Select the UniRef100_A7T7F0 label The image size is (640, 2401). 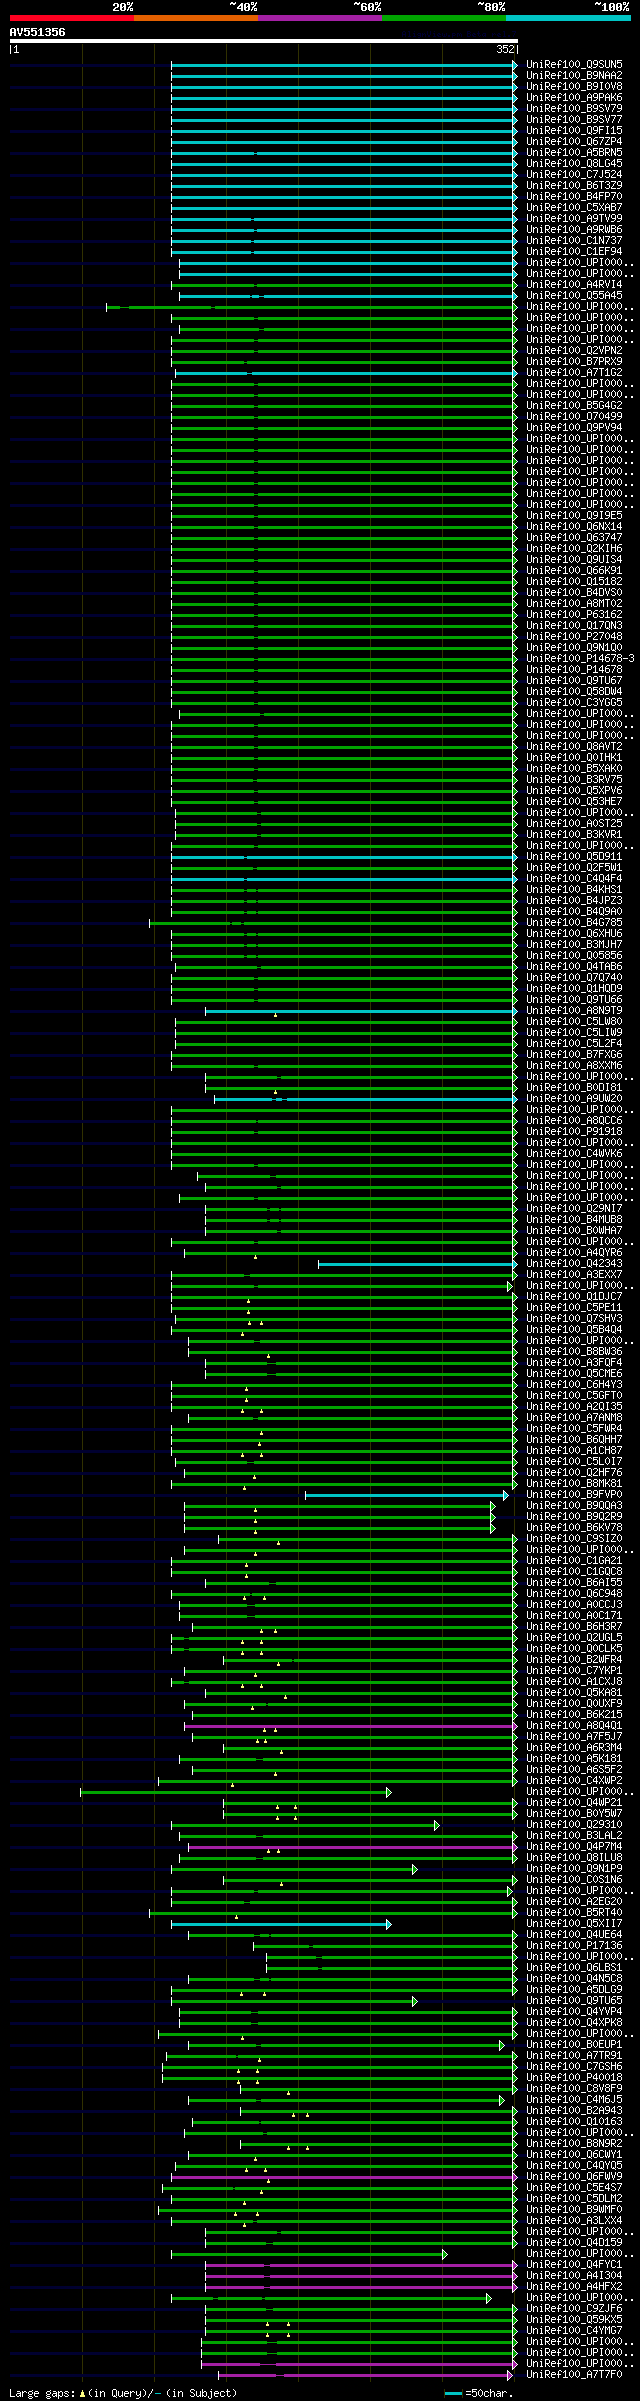pos(574,2375)
